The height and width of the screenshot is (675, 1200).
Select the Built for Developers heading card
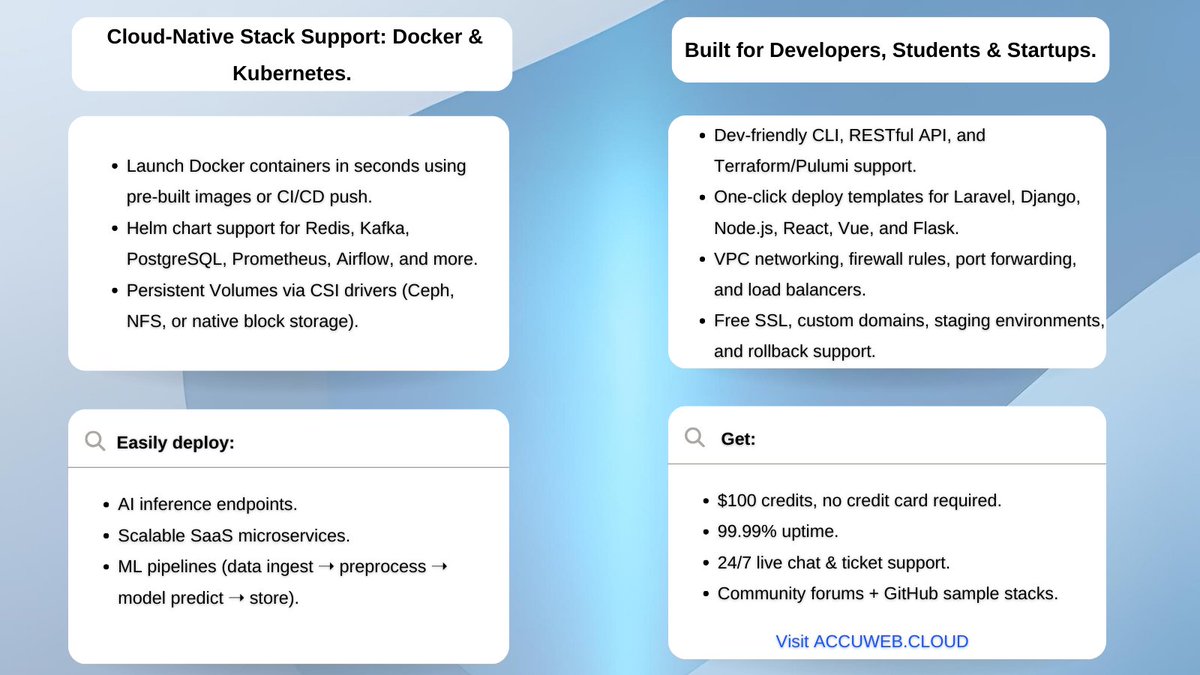(890, 50)
